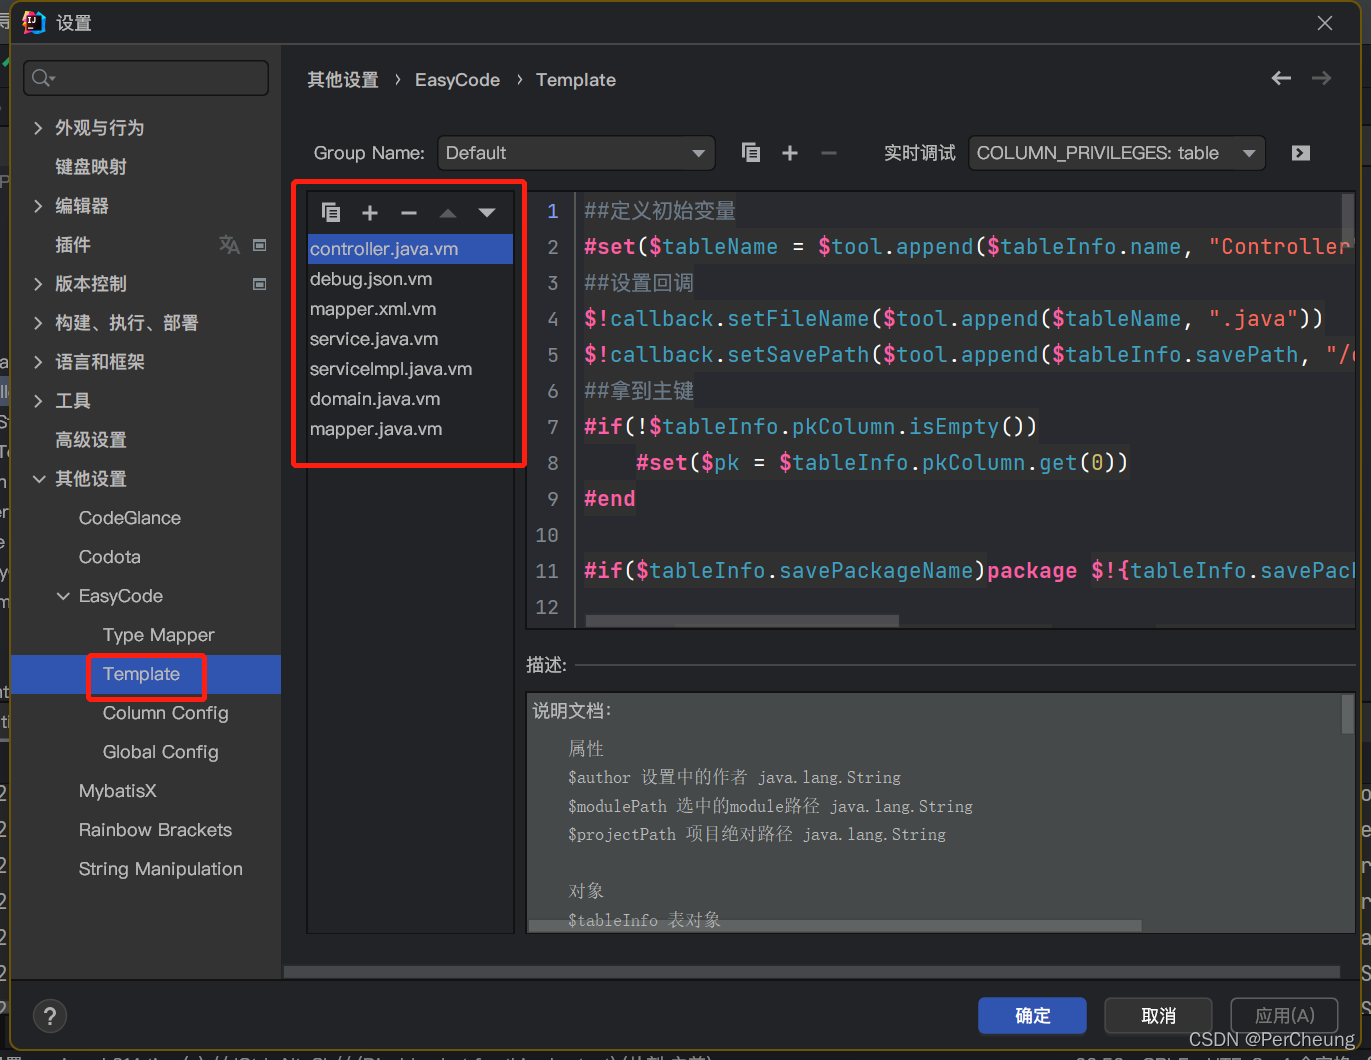Click EasyCode in the breadcrumb
This screenshot has height=1060, width=1371.
(x=457, y=80)
